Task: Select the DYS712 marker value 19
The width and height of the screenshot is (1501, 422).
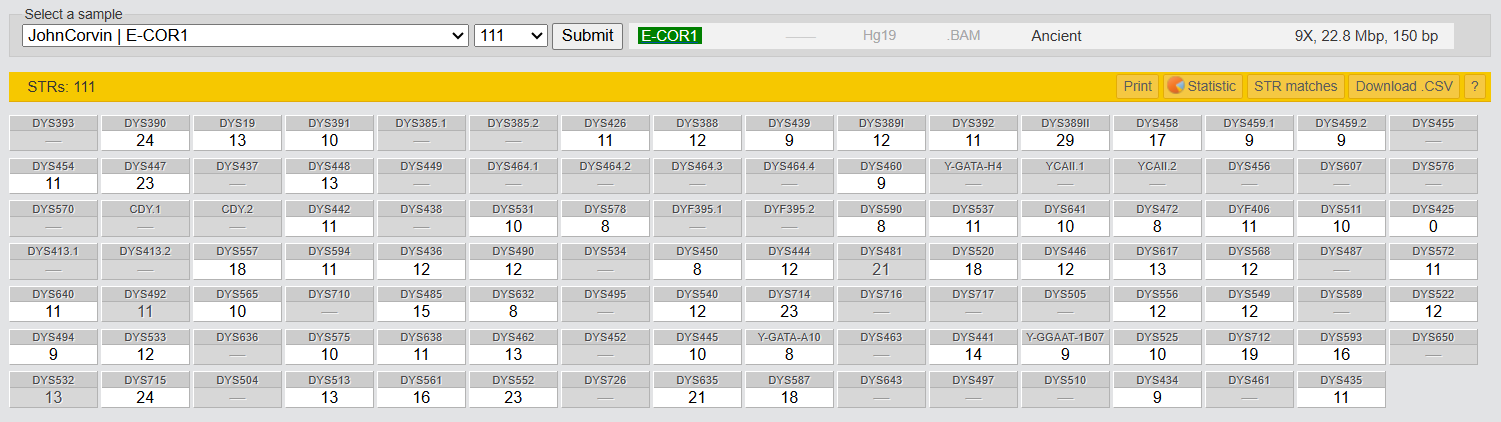Action: [x=1249, y=356]
